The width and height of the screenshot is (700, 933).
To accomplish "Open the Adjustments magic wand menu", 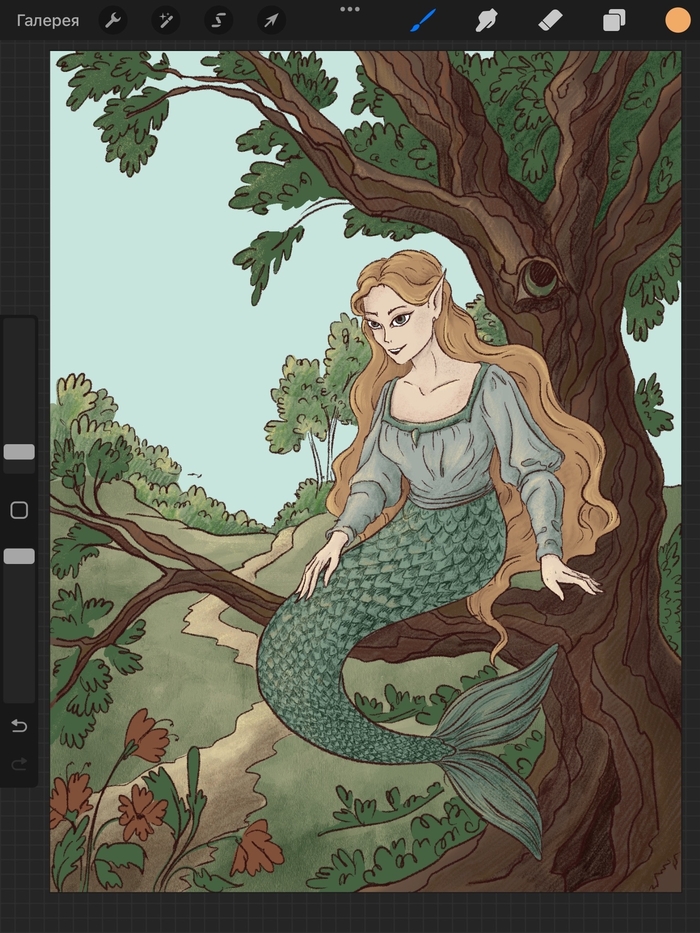I will click(x=165, y=20).
